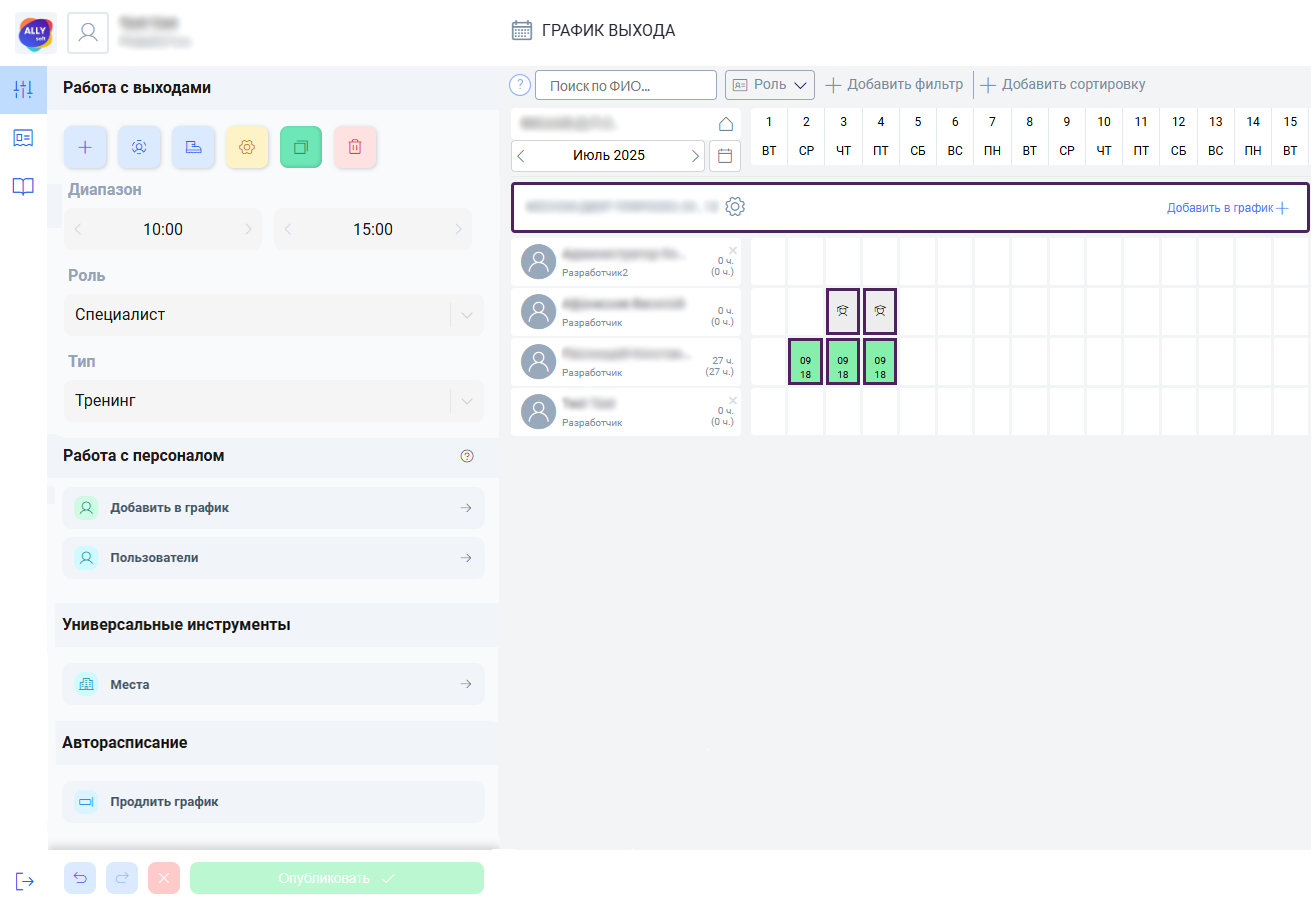The width and height of the screenshot is (1311, 906).
Task: Increase the 10:00 start time
Action: (x=249, y=229)
